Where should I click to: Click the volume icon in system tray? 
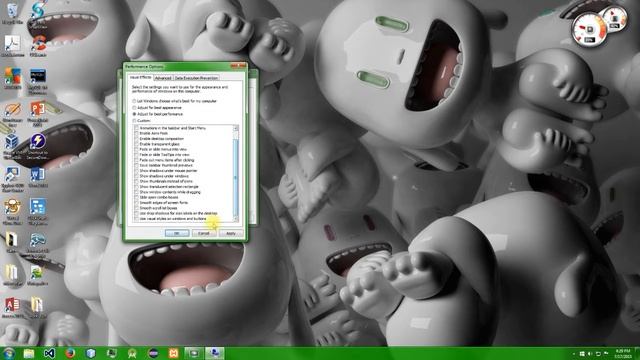tap(590, 353)
